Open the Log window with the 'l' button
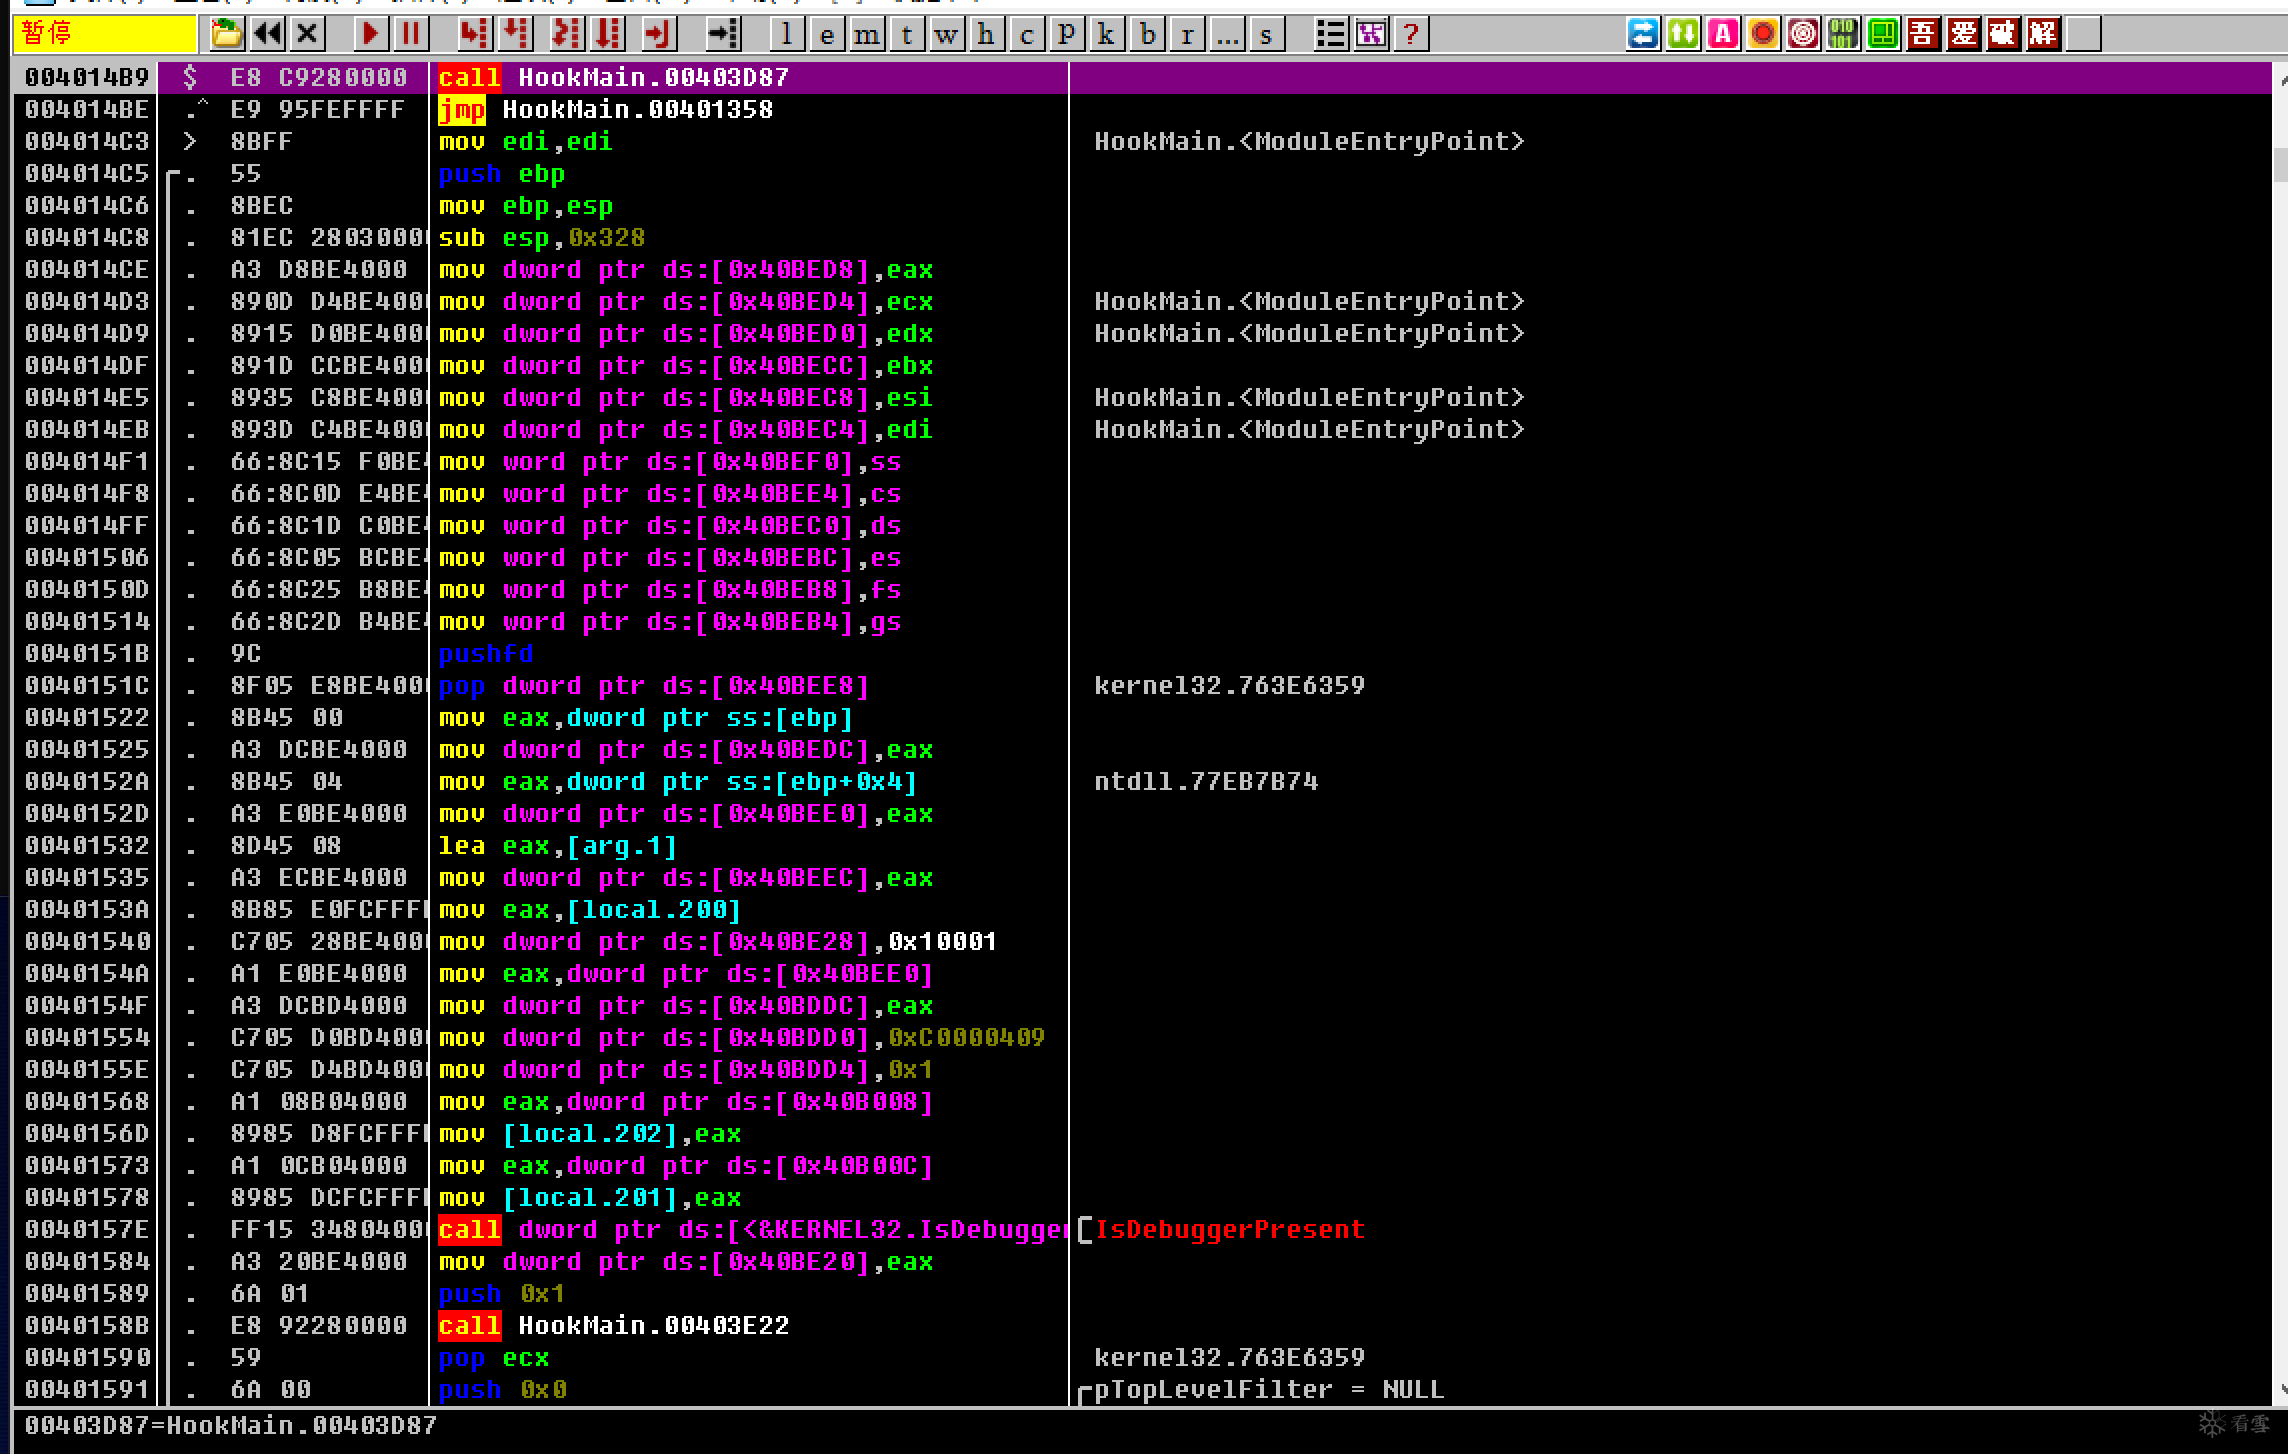2288x1454 pixels. click(x=787, y=34)
